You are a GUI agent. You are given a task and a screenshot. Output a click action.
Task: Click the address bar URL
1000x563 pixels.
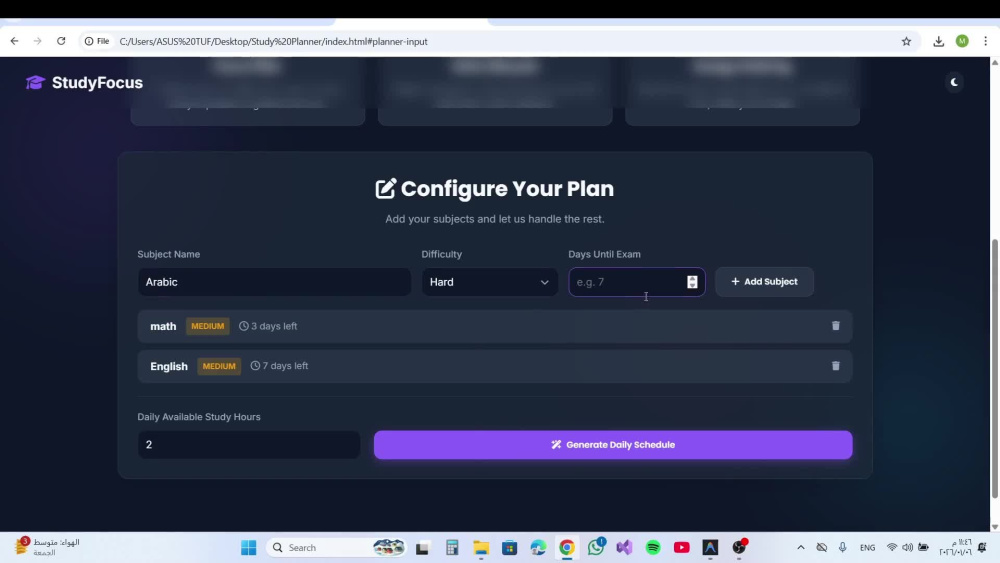(x=274, y=41)
